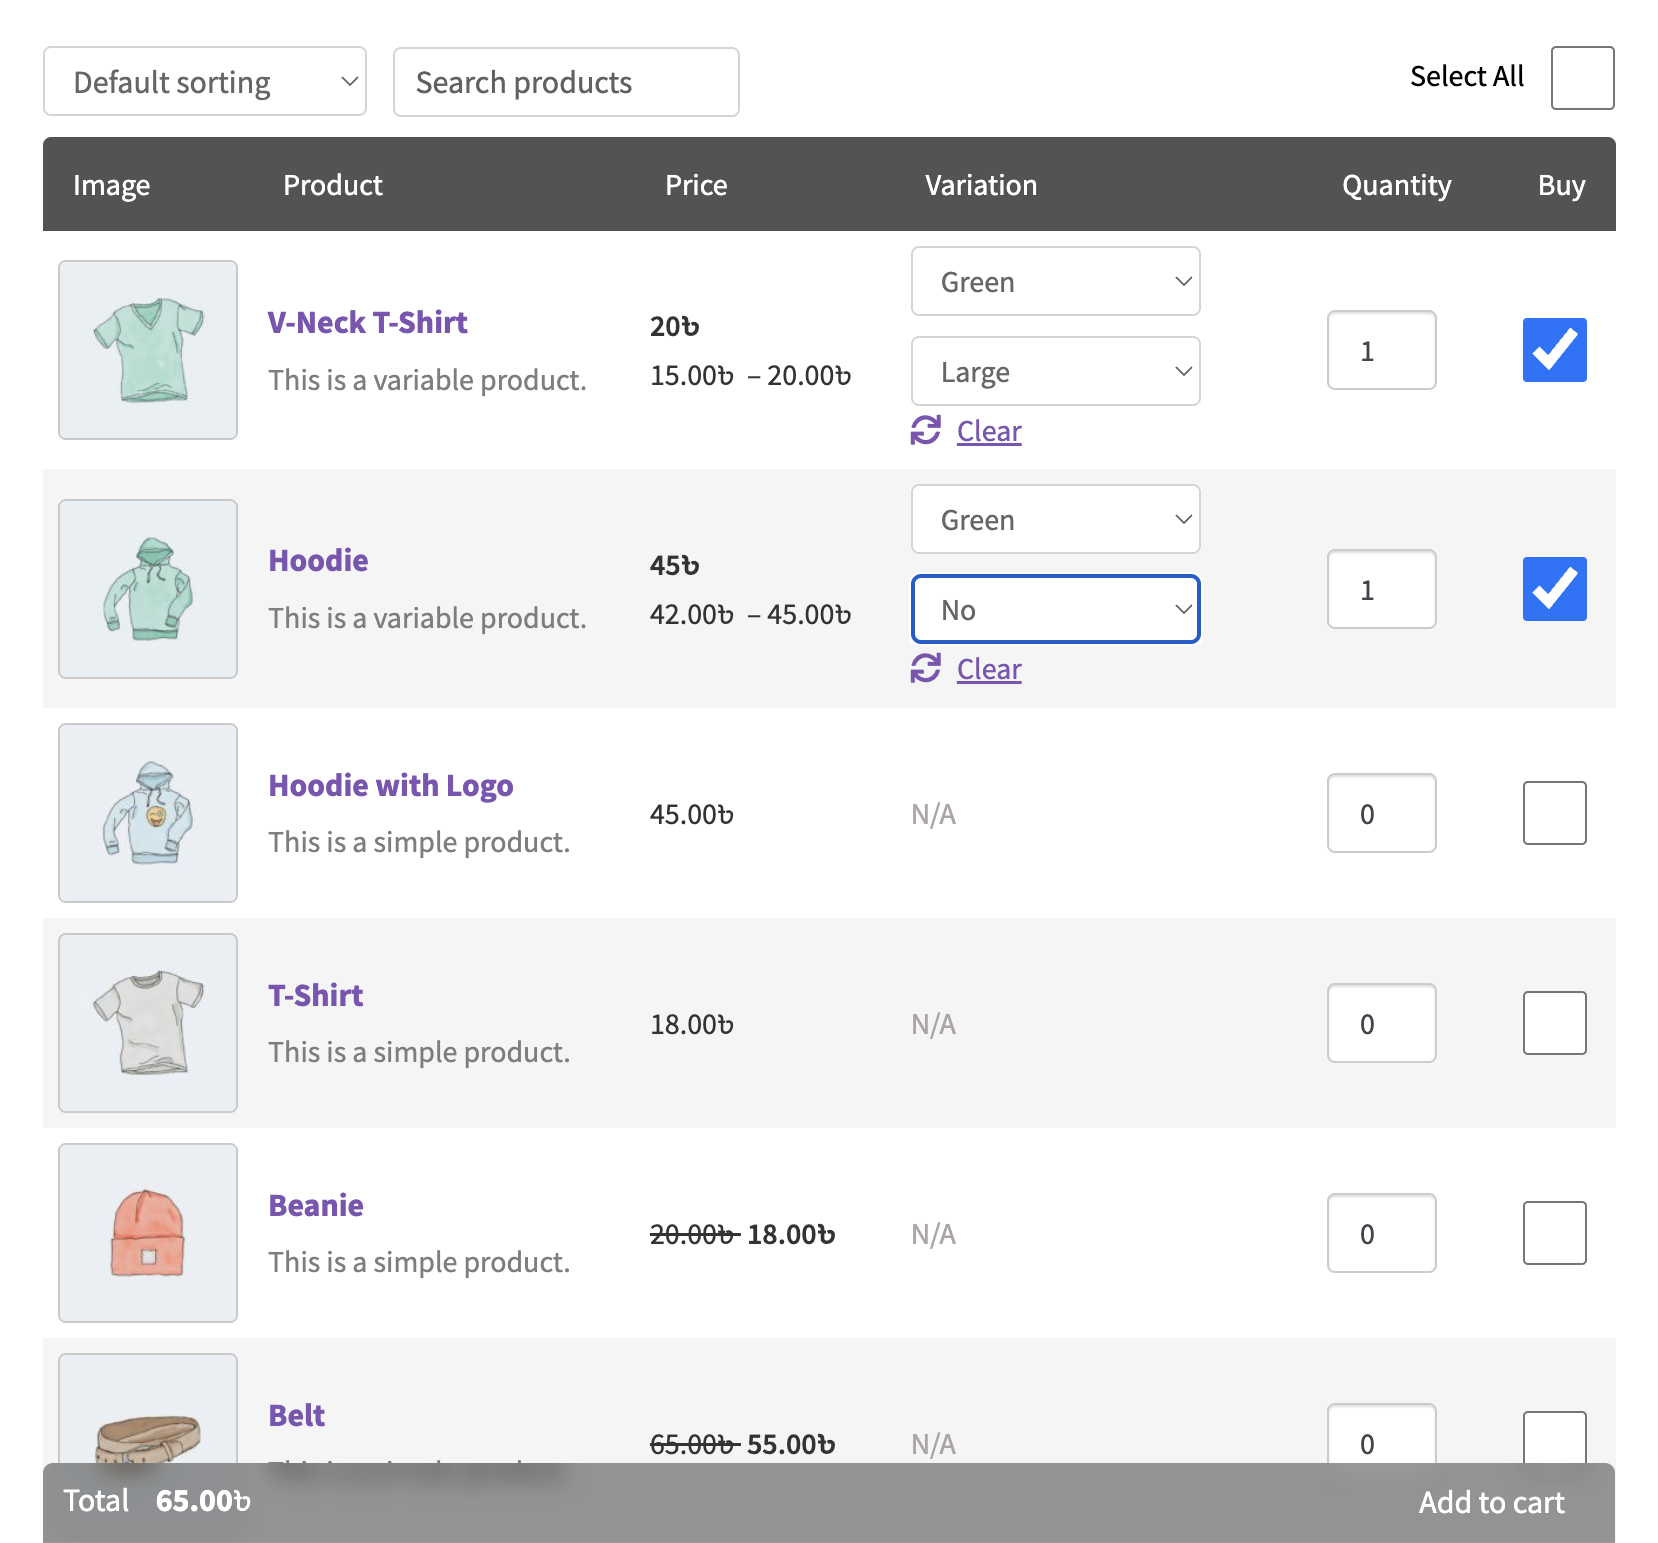Click the Add to cart button
Viewport: 1658px width, 1543px height.
(x=1491, y=1501)
